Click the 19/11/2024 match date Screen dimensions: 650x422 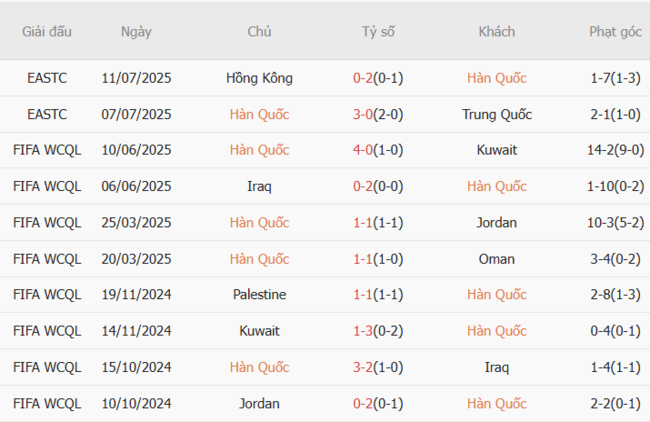pos(137,295)
